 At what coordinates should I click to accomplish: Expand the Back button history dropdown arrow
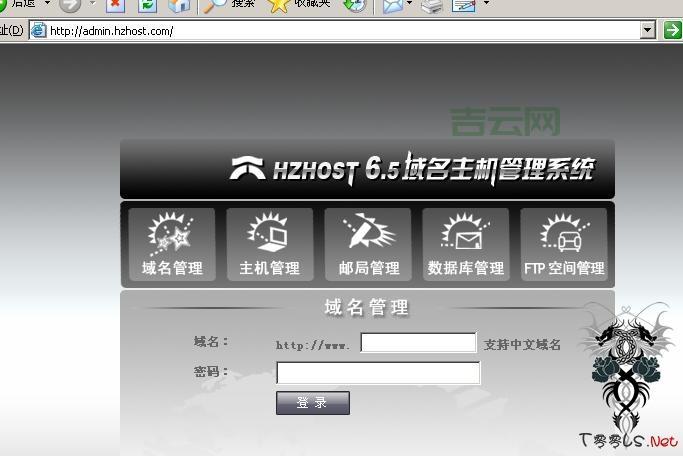click(47, 5)
